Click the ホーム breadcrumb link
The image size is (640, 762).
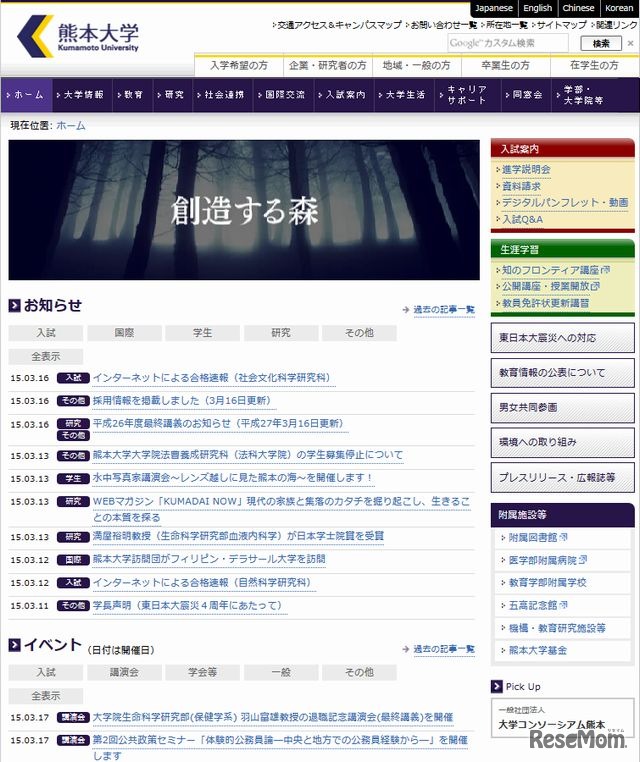pos(71,125)
